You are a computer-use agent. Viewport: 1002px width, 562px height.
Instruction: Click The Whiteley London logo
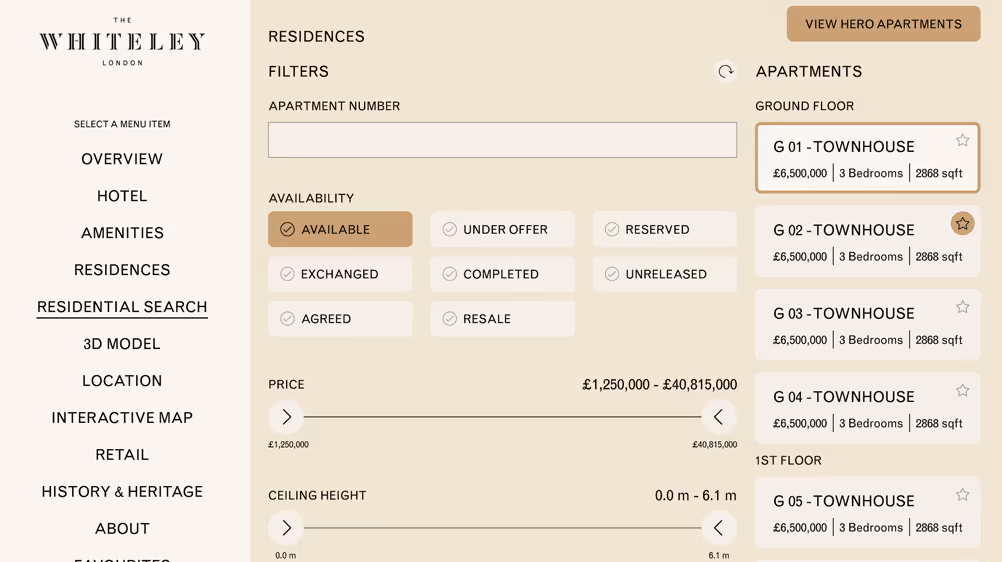tap(122, 42)
